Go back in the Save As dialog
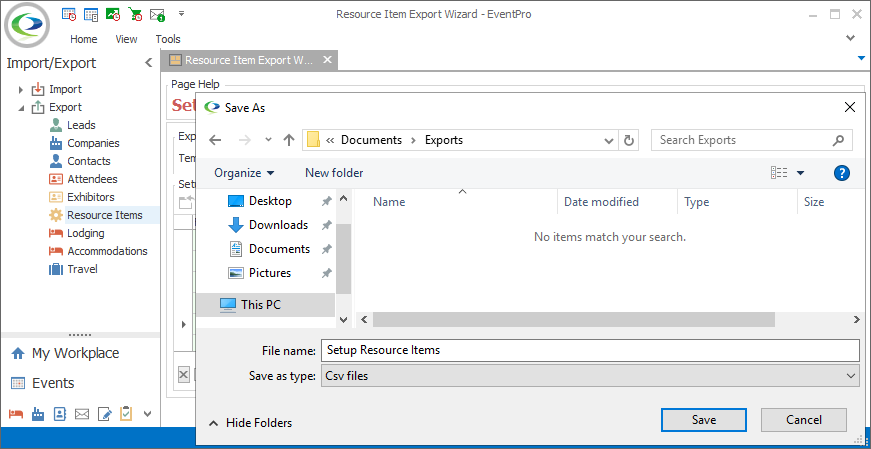Image resolution: width=871 pixels, height=449 pixels. pos(216,140)
